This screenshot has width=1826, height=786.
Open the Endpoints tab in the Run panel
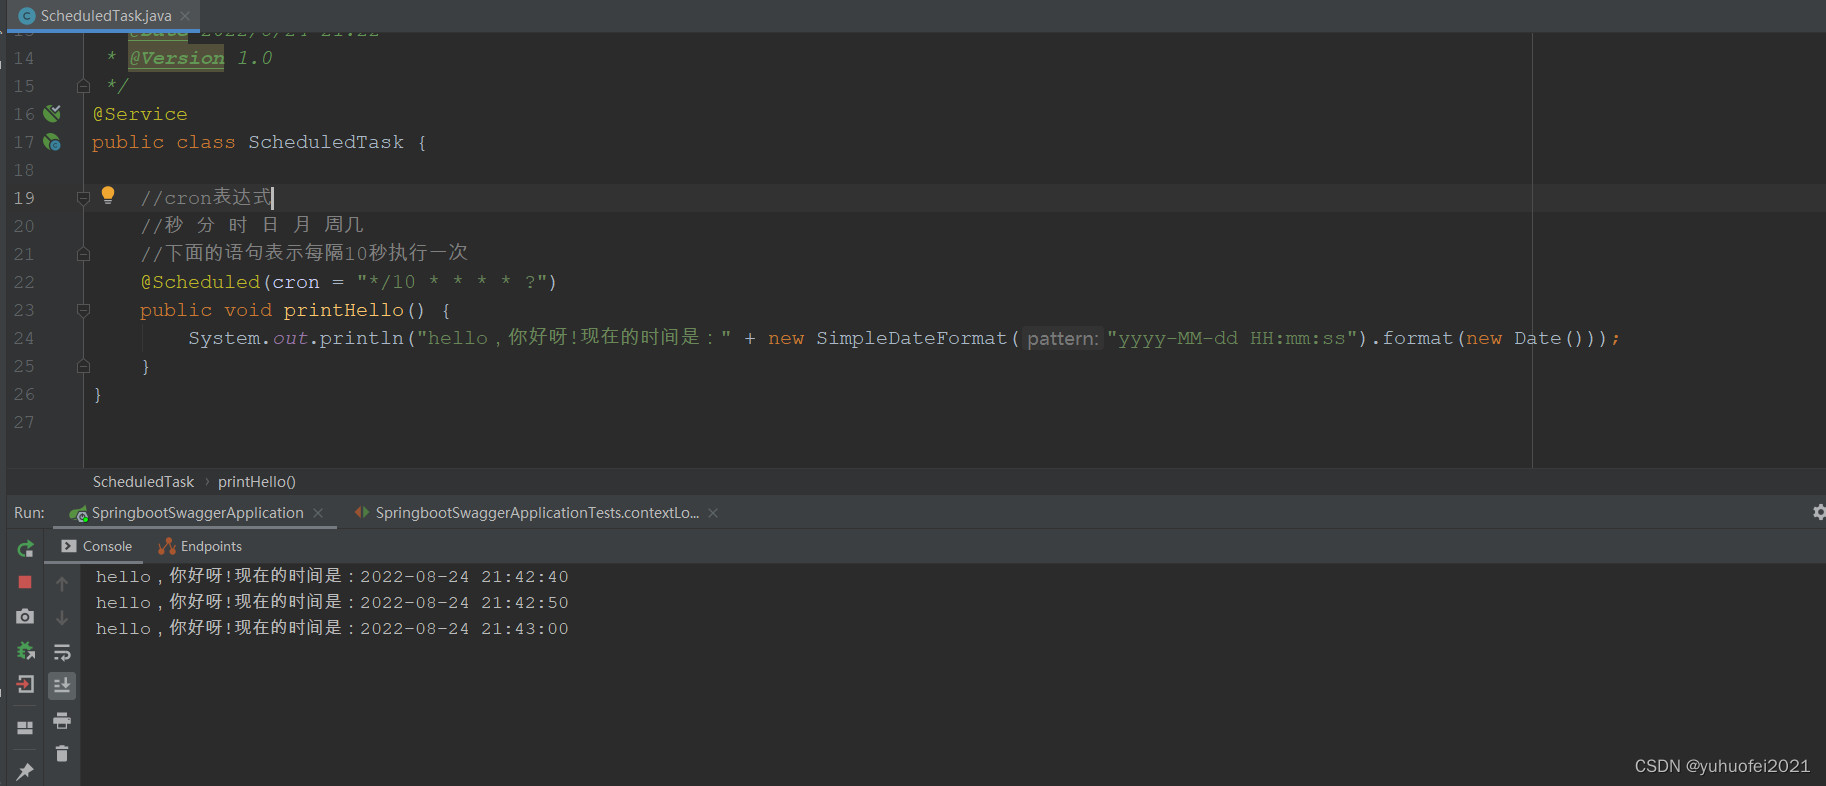(x=200, y=546)
